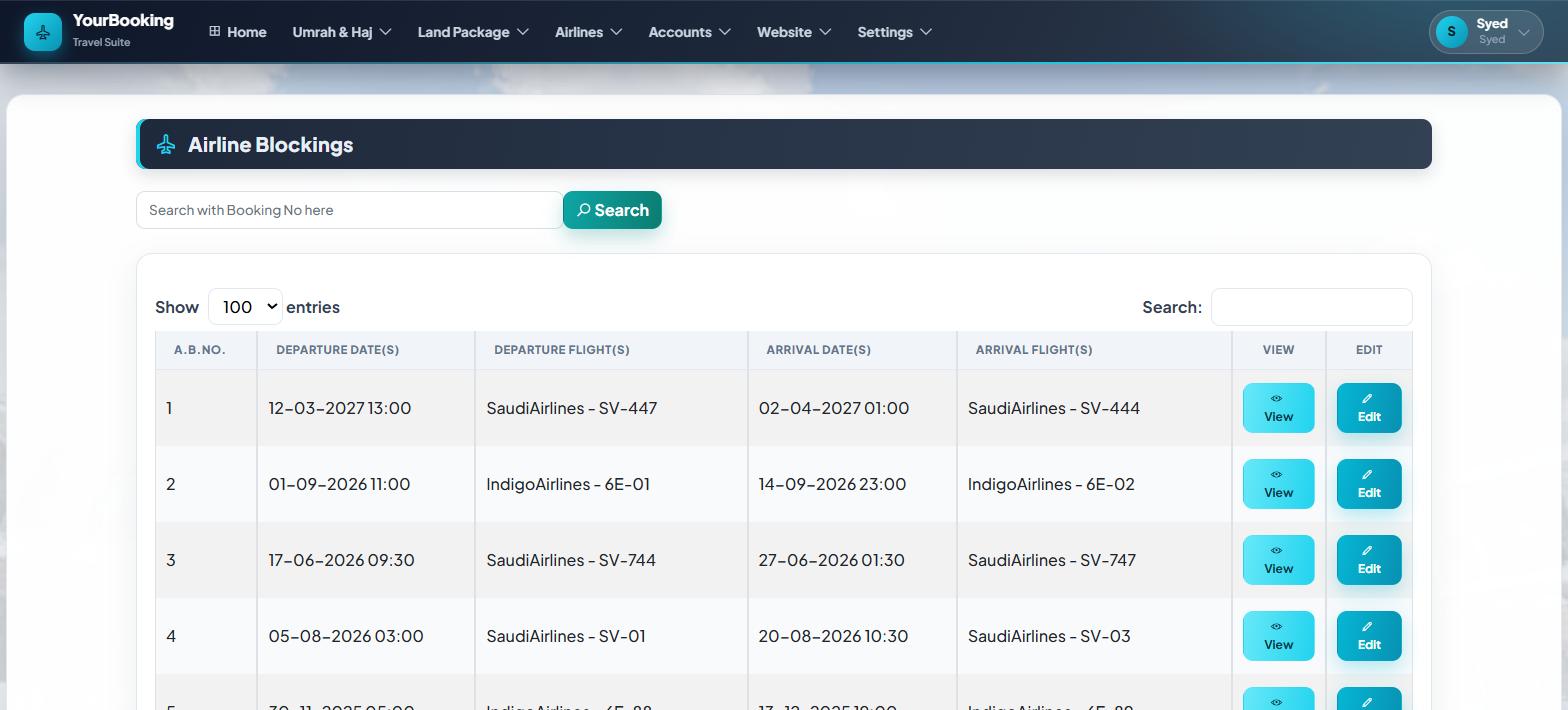
Task: Open the Settings dropdown menu
Action: [895, 32]
